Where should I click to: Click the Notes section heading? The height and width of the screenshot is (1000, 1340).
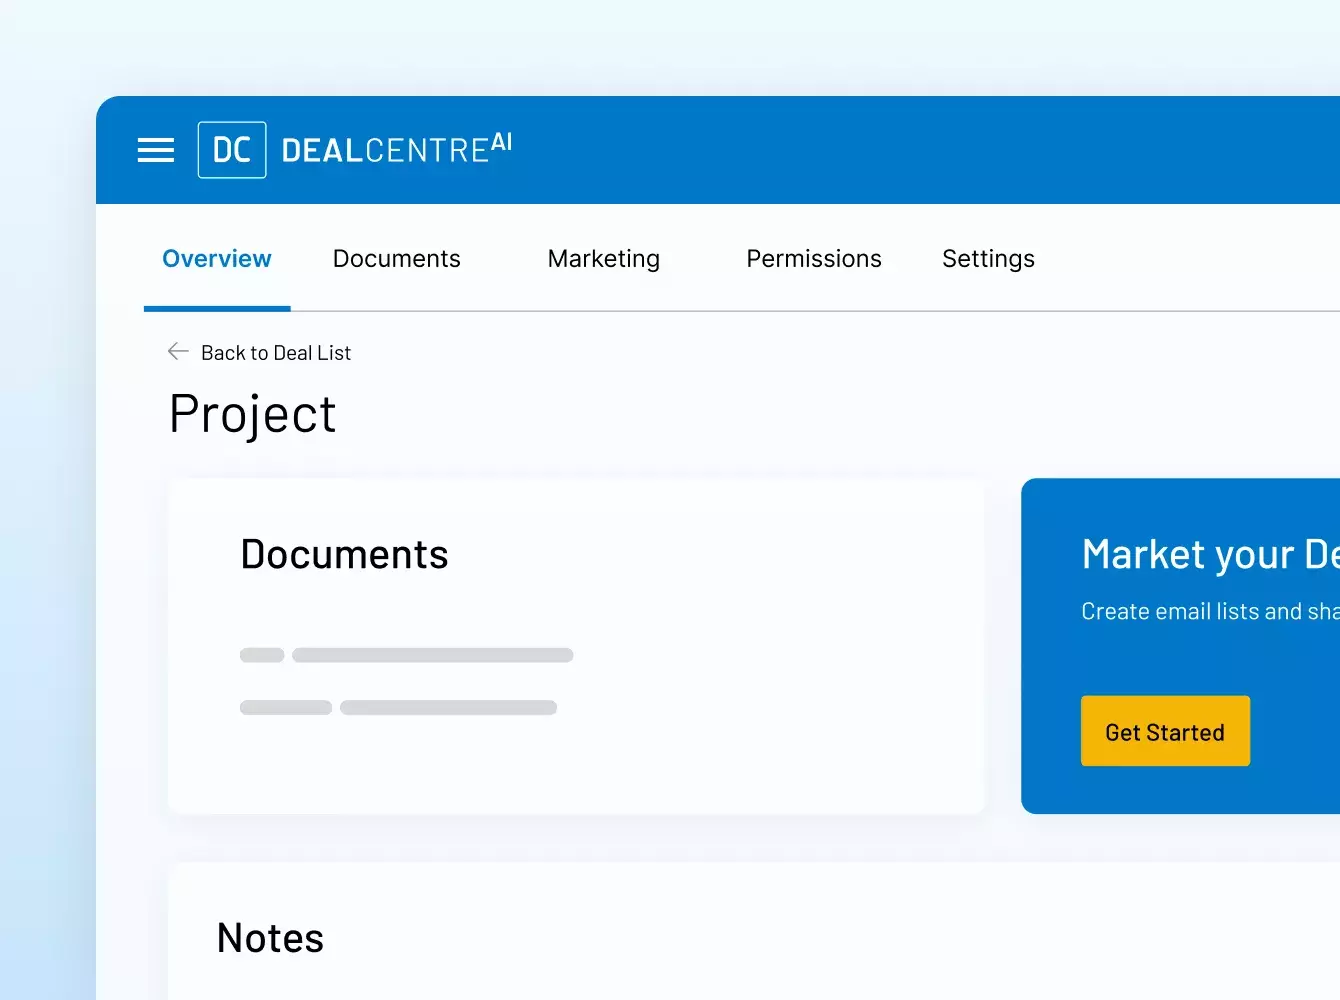click(x=270, y=939)
